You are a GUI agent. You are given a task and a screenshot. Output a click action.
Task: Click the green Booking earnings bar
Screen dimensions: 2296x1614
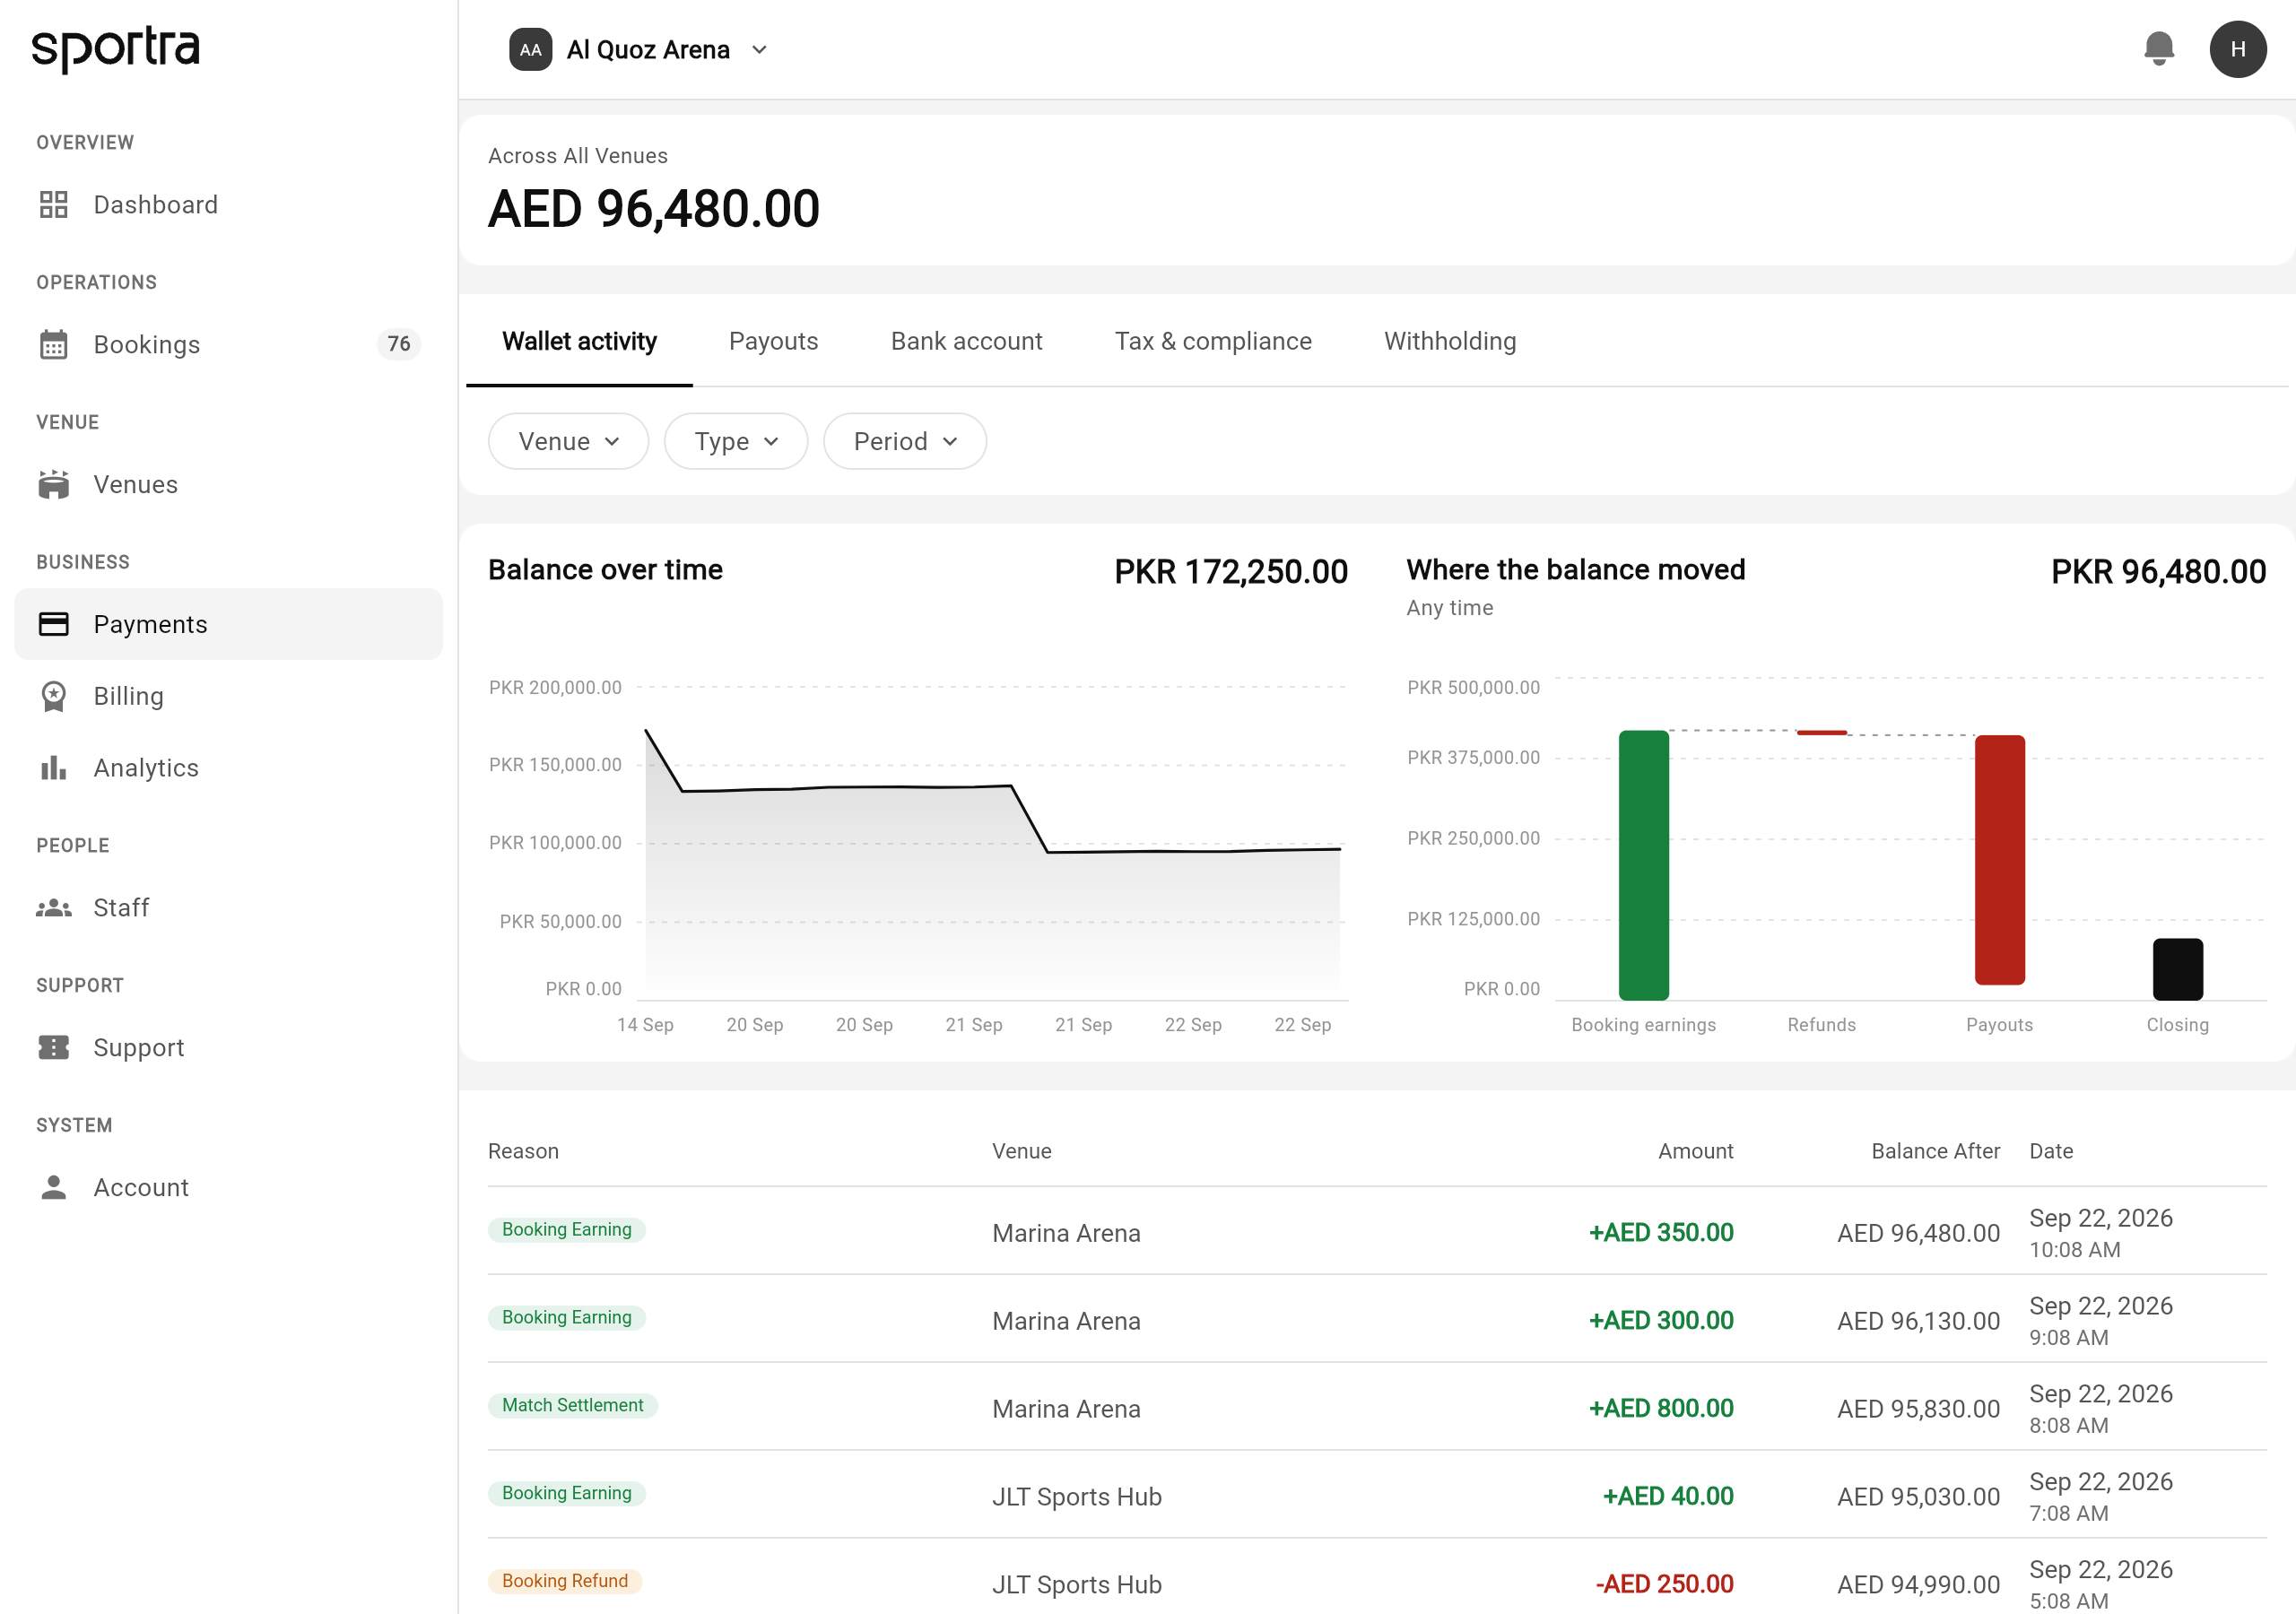click(x=1644, y=865)
